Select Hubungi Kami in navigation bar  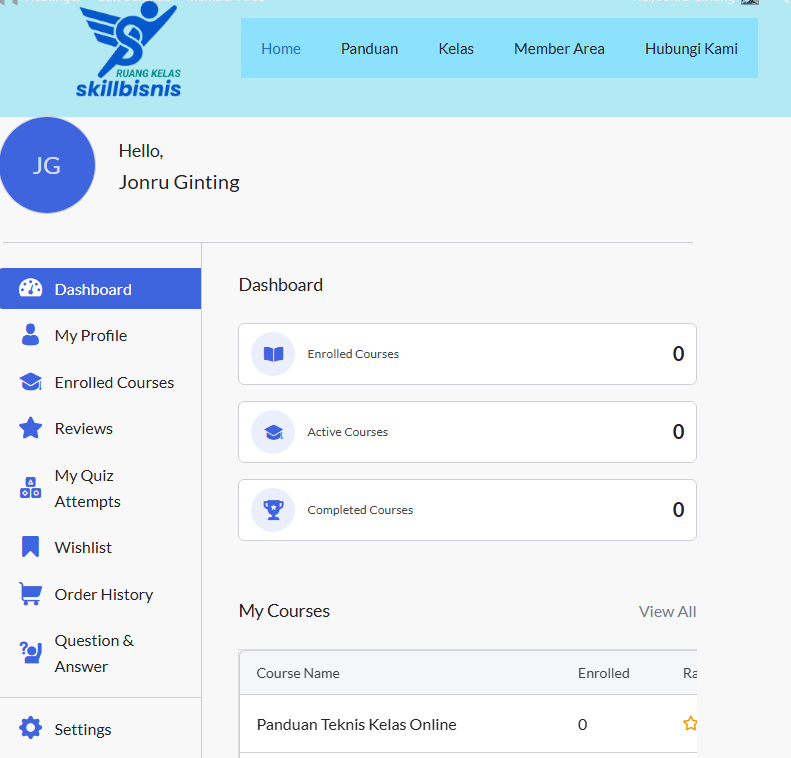click(x=691, y=48)
